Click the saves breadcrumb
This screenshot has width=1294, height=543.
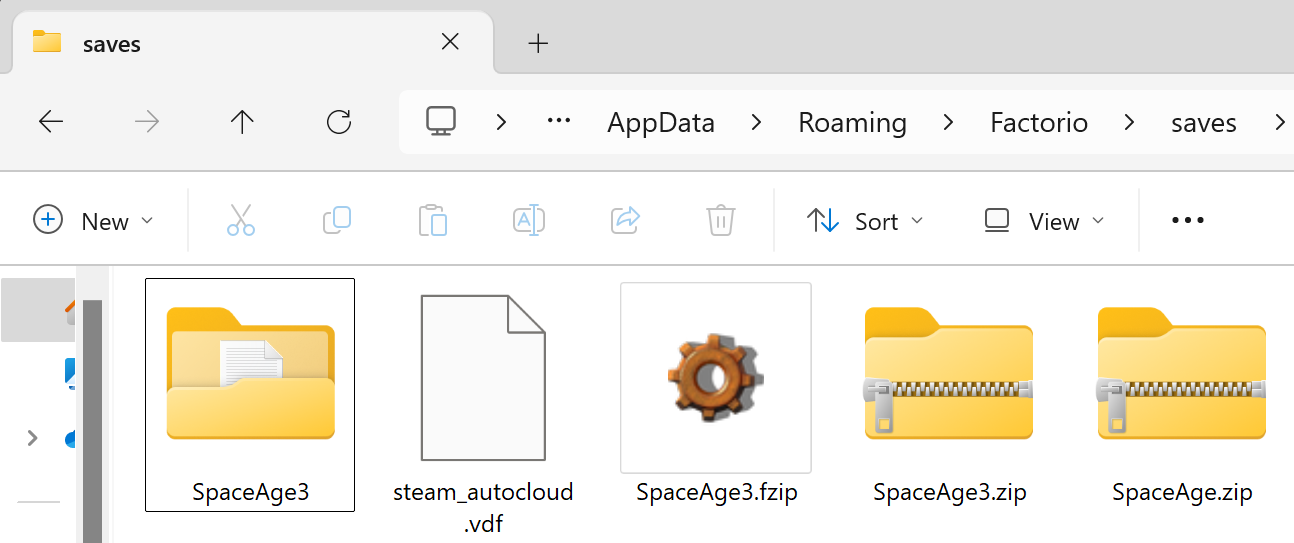point(1204,123)
